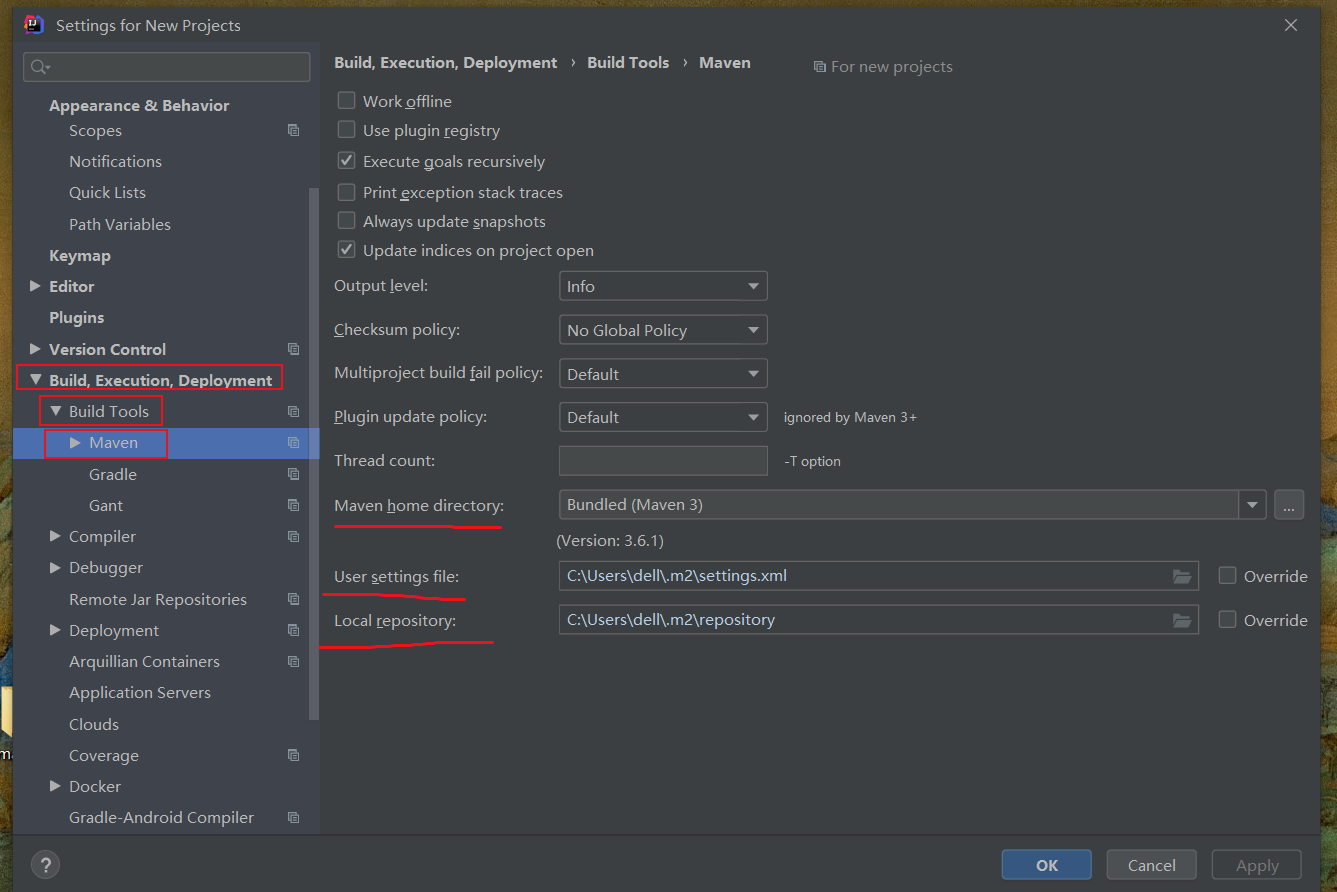The height and width of the screenshot is (892, 1337).
Task: Click Build, Execution, Deployment breadcrumb
Action: tap(445, 62)
